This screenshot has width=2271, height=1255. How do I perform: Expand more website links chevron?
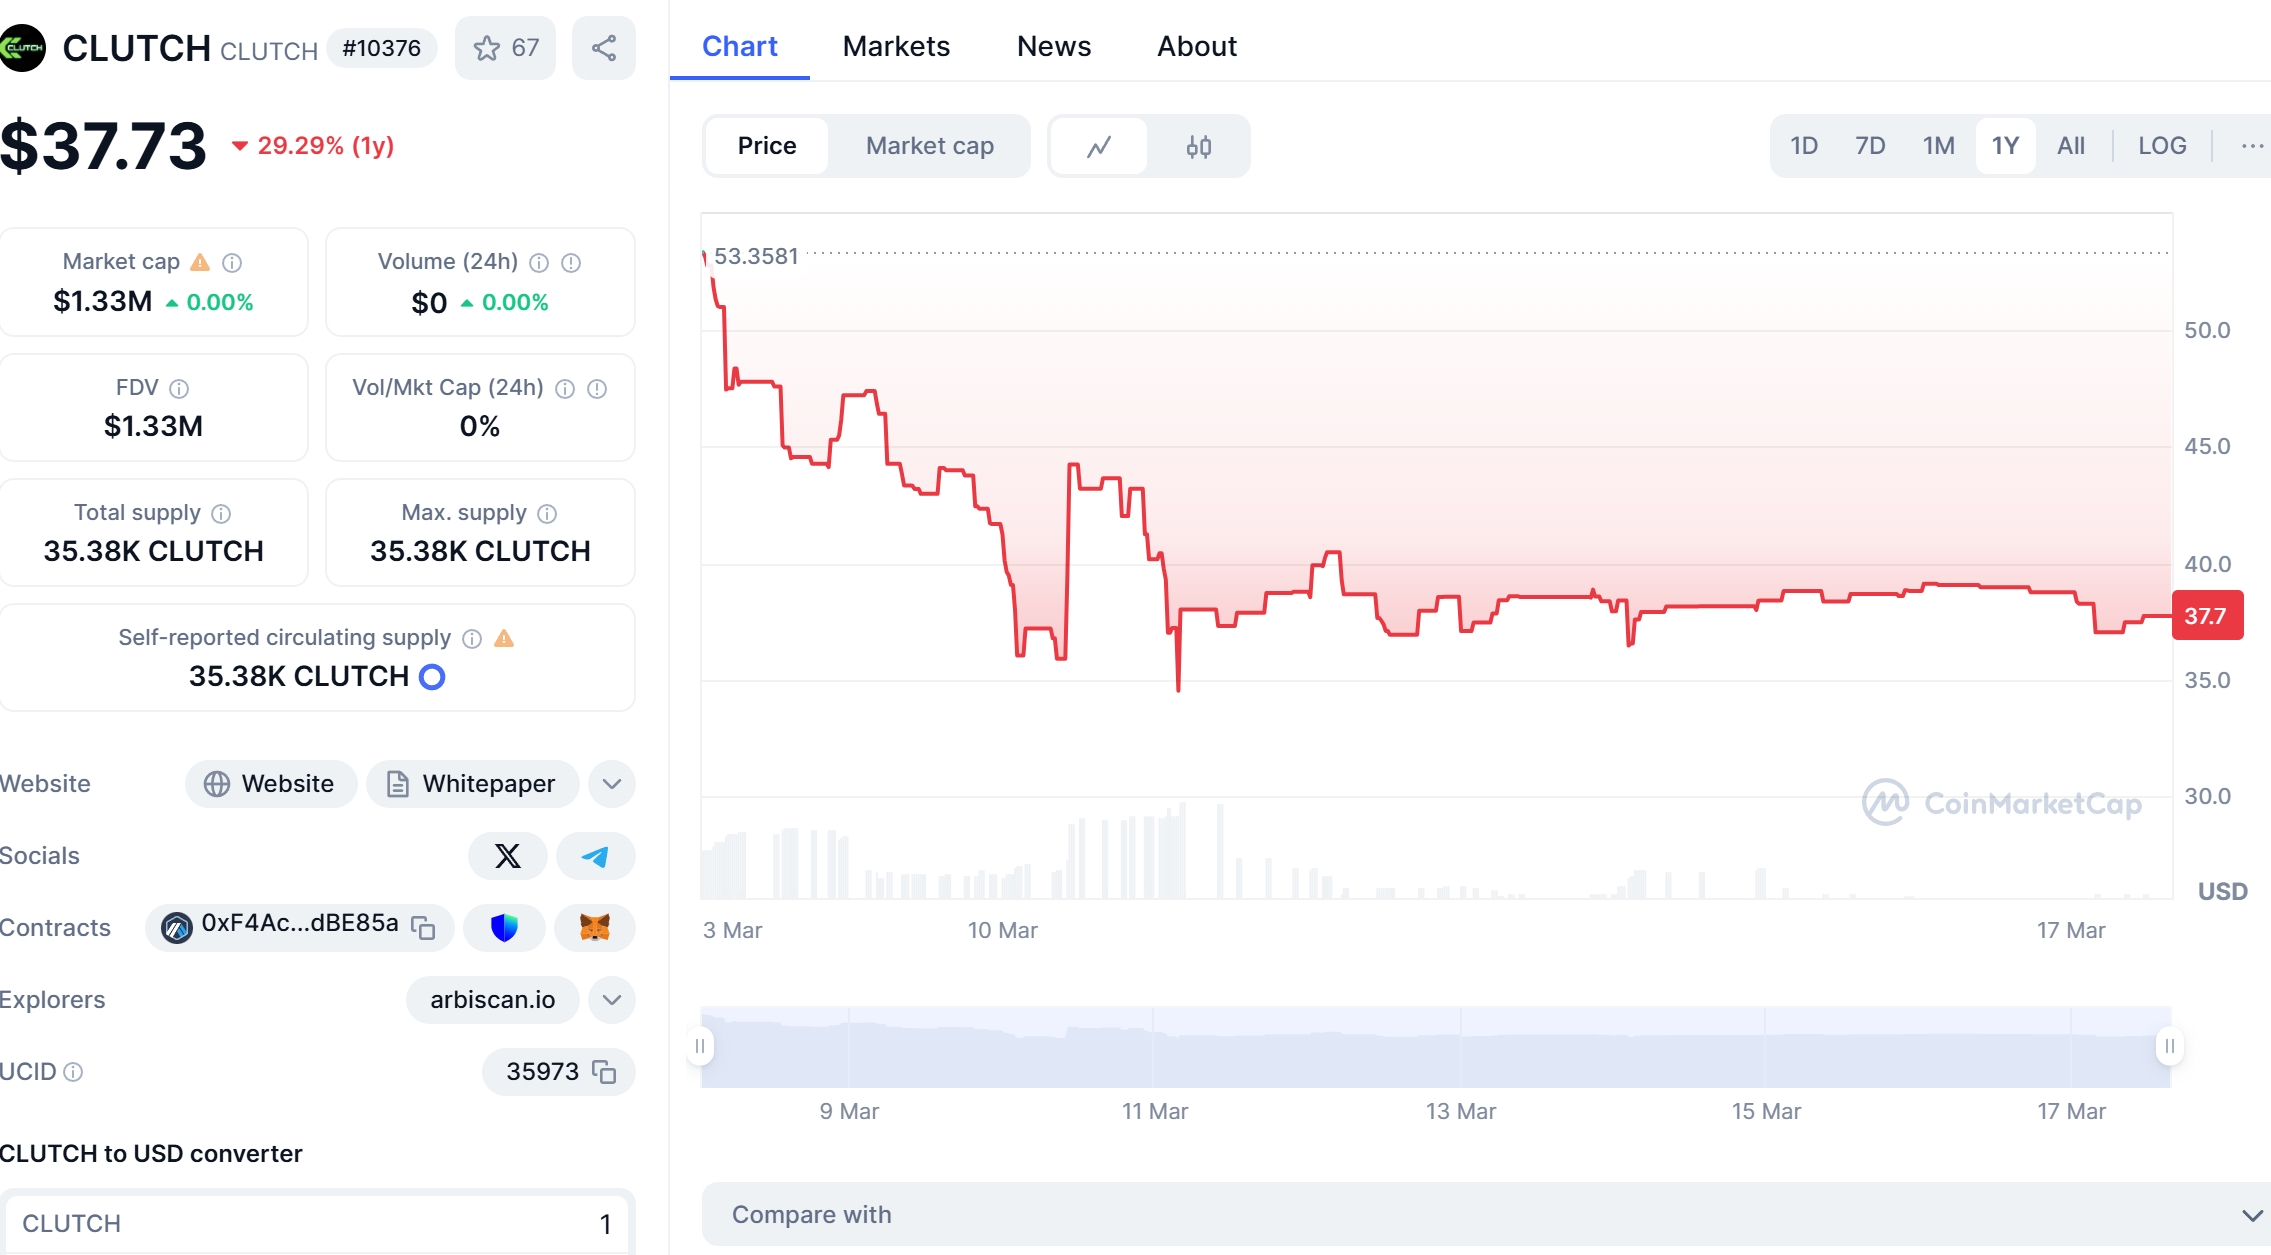(612, 784)
